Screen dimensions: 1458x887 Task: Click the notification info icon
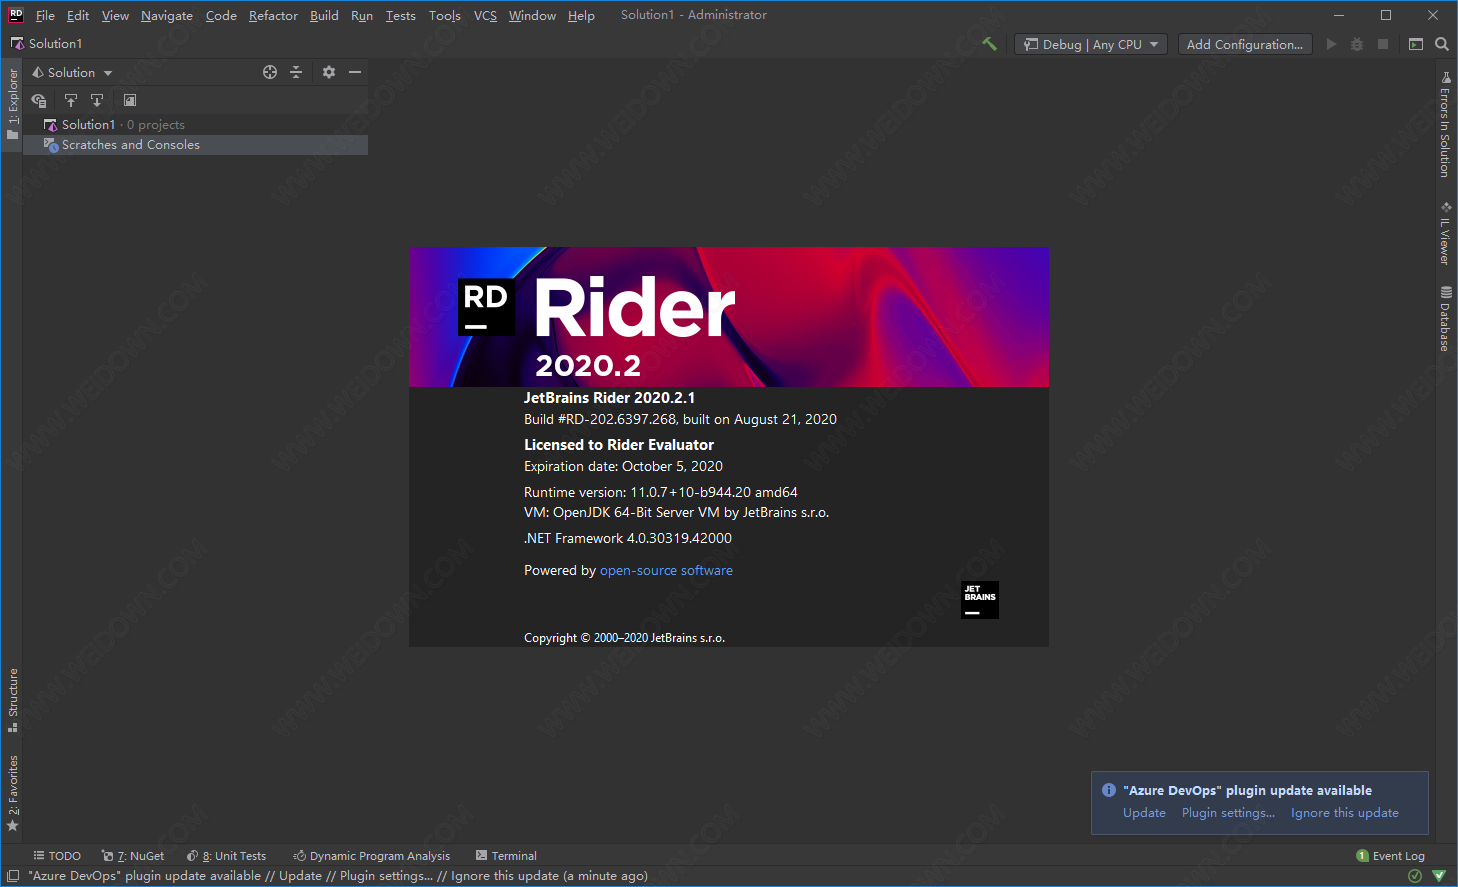(1108, 790)
